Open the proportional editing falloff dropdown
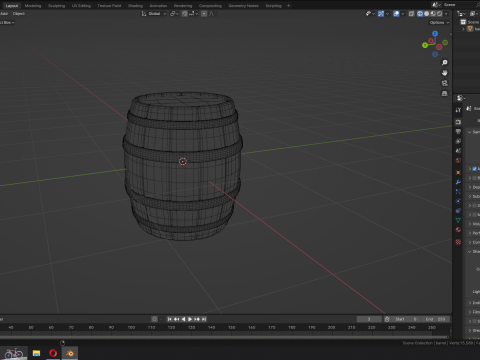Viewport: 480px width, 360px height. [212, 14]
